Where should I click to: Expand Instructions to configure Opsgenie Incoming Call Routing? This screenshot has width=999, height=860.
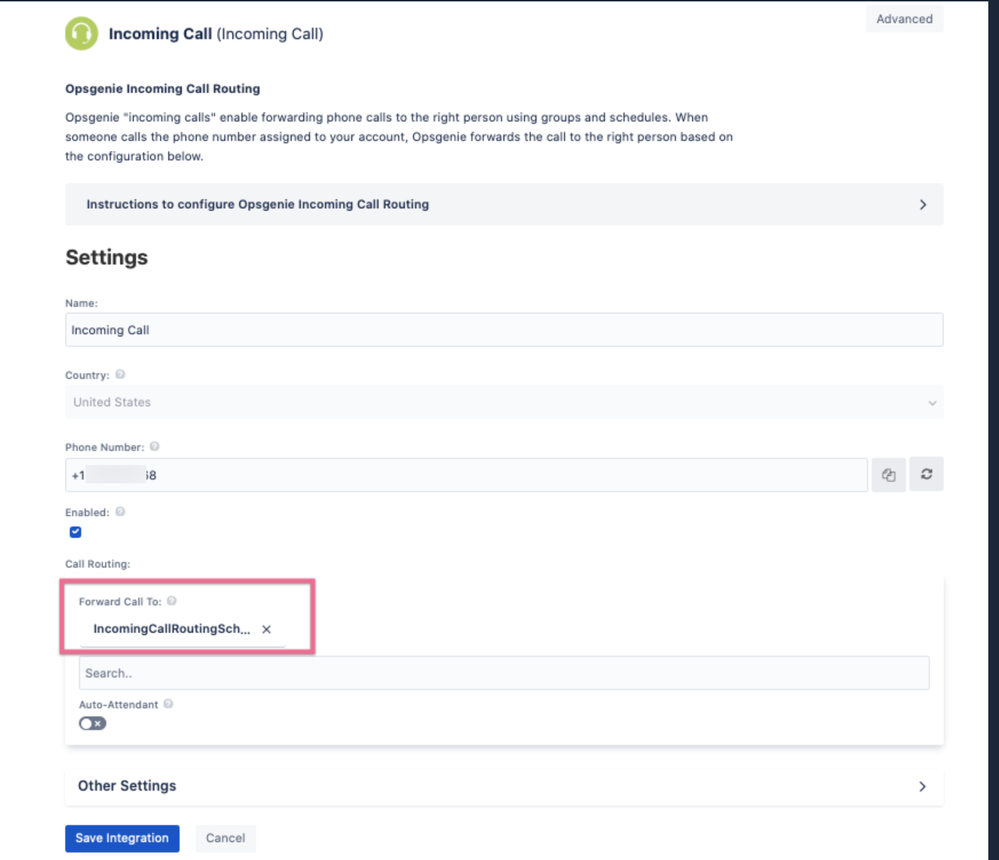(504, 204)
